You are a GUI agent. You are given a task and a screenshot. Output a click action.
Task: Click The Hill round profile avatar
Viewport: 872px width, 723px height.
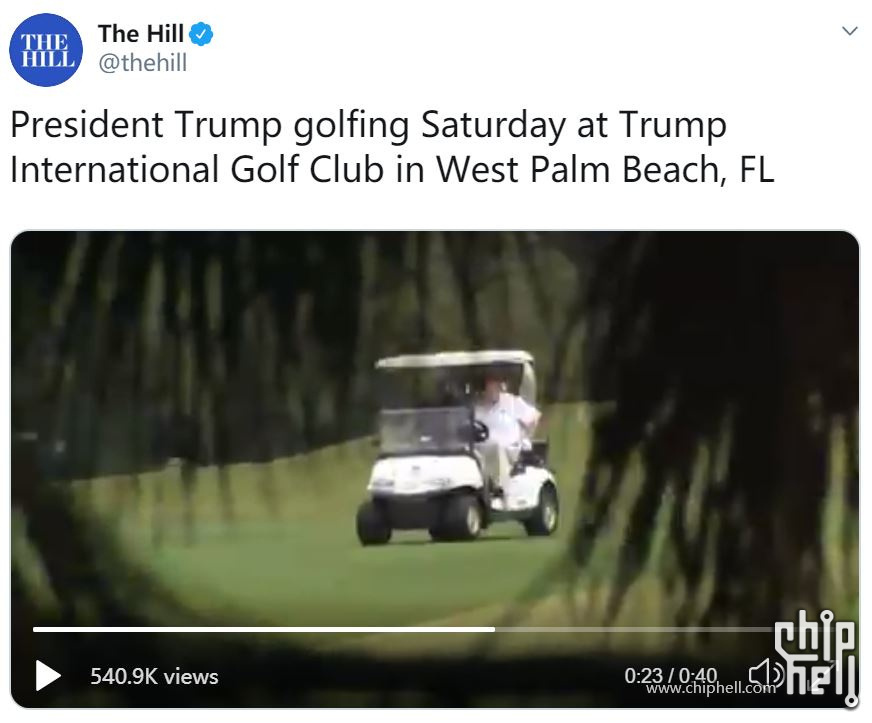click(46, 50)
